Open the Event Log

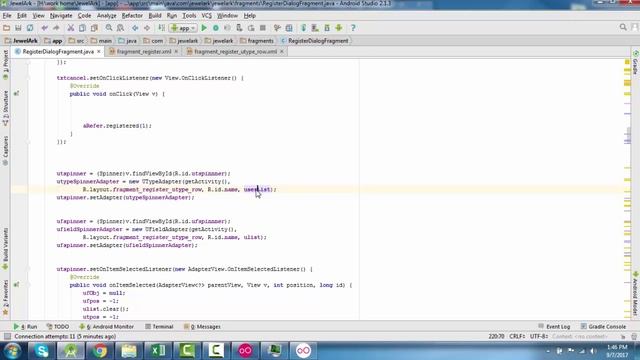click(x=554, y=327)
